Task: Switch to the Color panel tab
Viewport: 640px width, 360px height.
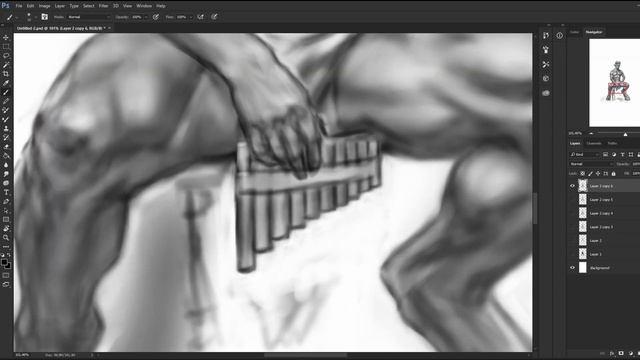Action: [575, 32]
